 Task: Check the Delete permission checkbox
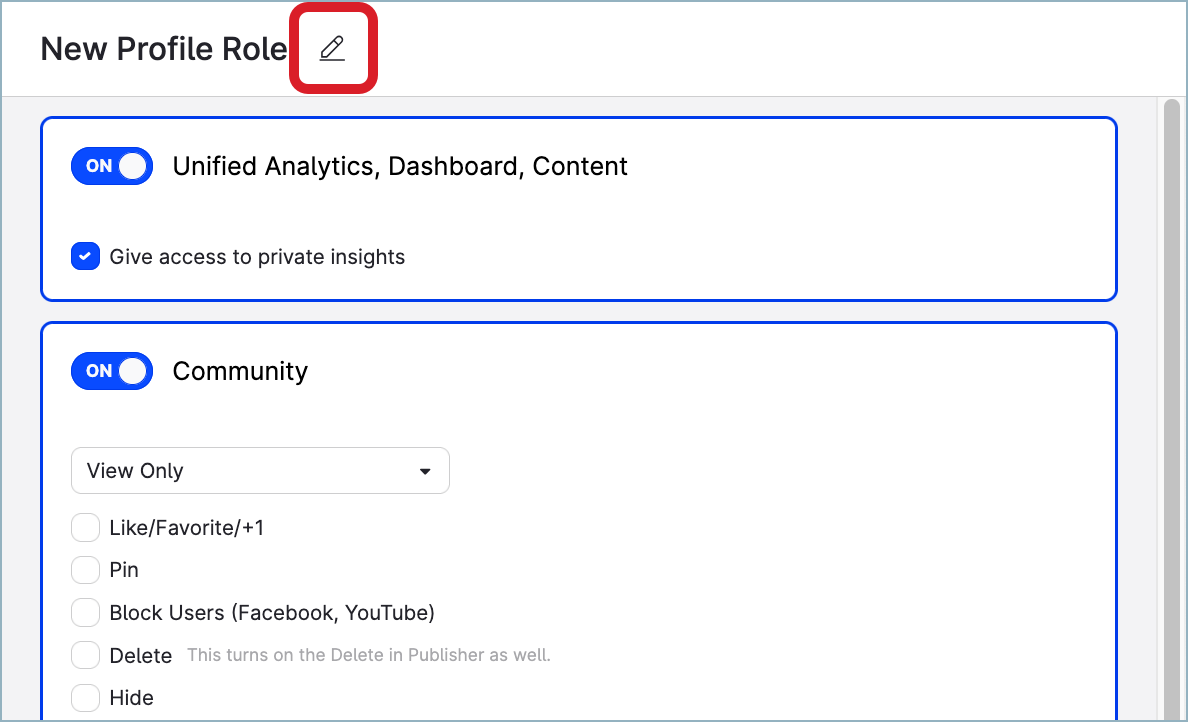[85, 655]
